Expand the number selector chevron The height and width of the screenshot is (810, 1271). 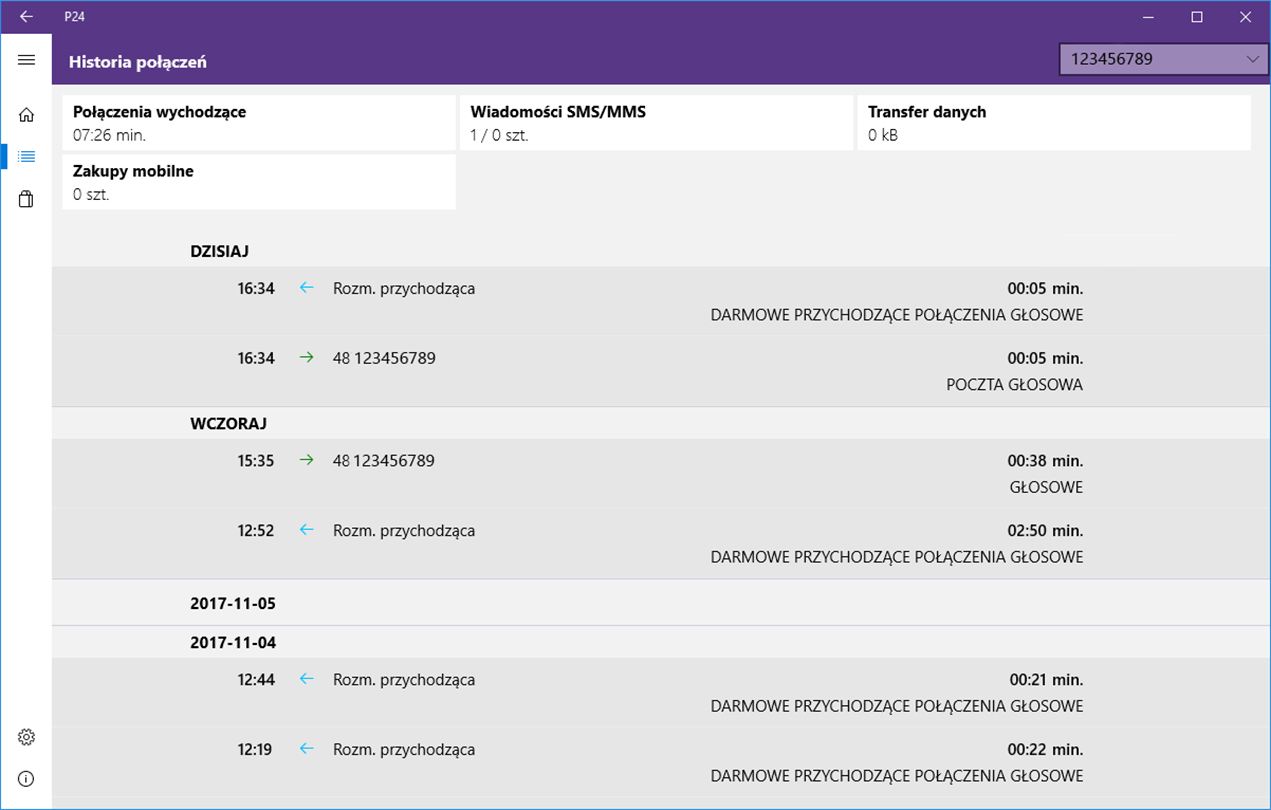pyautogui.click(x=1252, y=60)
